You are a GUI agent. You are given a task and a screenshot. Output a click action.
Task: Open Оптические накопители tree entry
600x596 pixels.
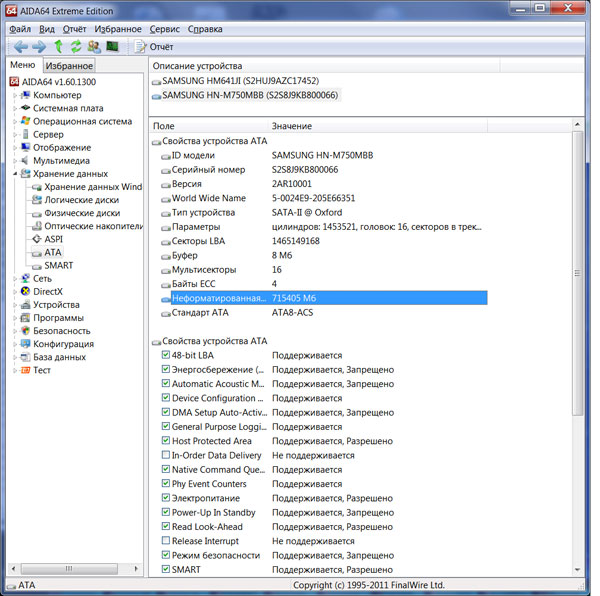pos(93,226)
